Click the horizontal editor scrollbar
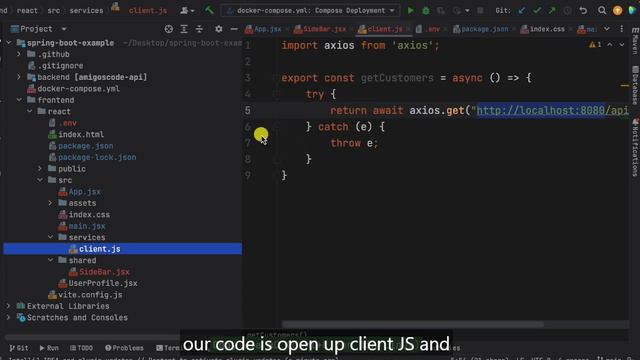Viewport: 640px width, 360px height. click(412, 324)
